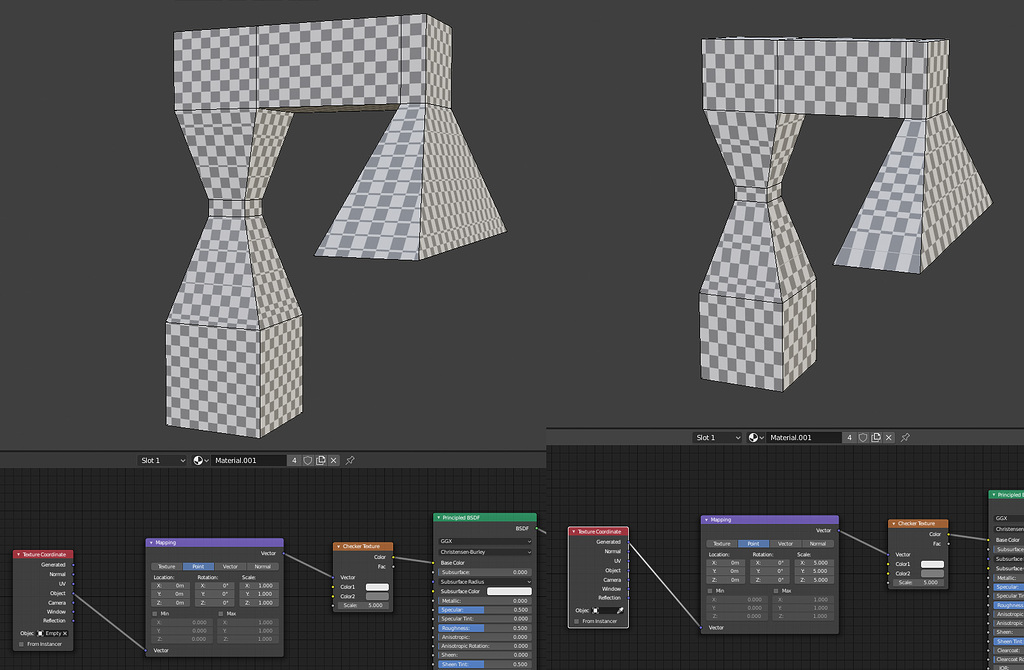Select Vector type tab in right Mapping node
The height and width of the screenshot is (670, 1024).
click(x=786, y=543)
